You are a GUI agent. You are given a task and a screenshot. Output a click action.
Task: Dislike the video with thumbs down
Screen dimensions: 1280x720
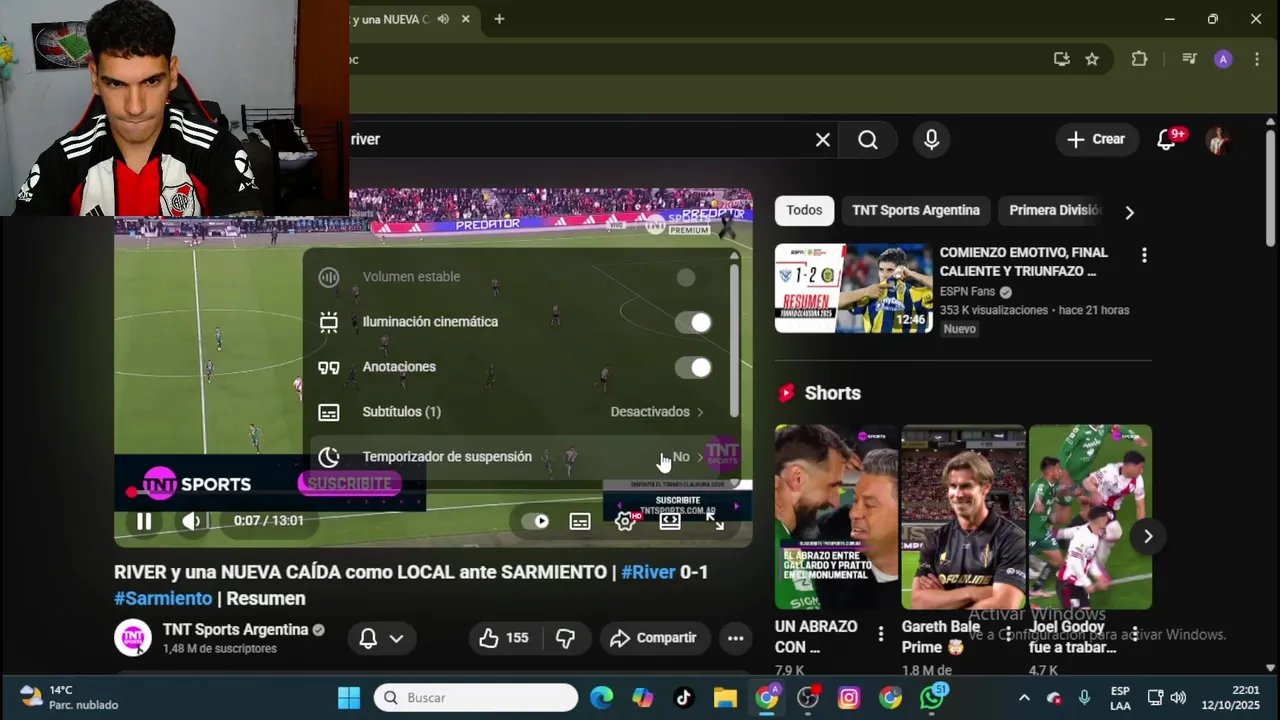coord(566,638)
